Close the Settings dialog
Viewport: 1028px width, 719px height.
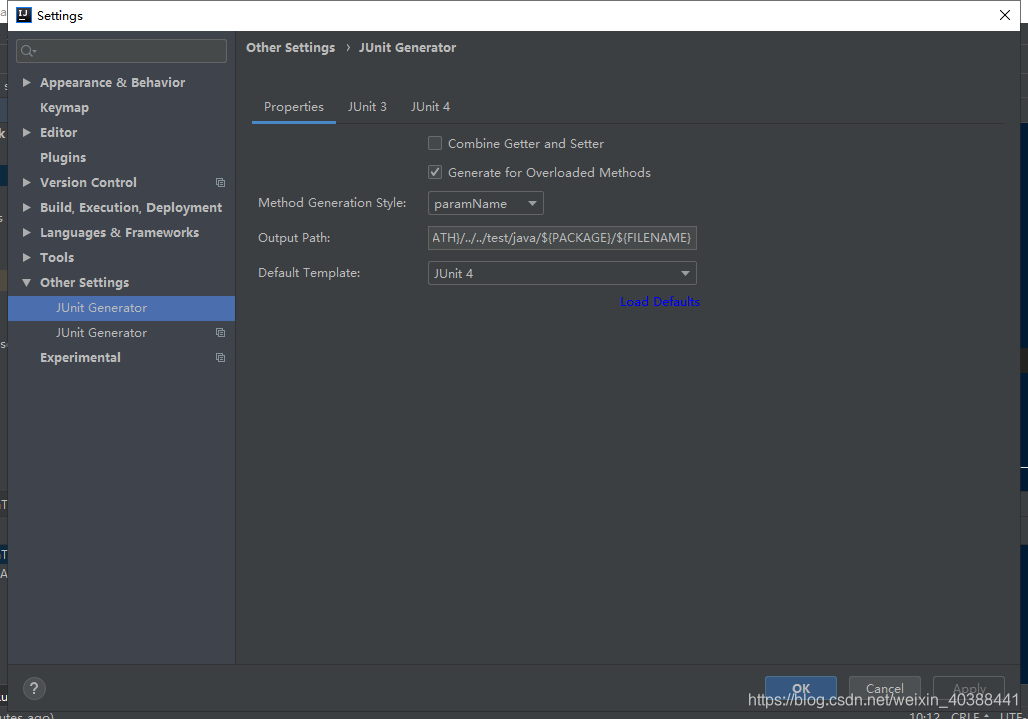[x=1004, y=15]
